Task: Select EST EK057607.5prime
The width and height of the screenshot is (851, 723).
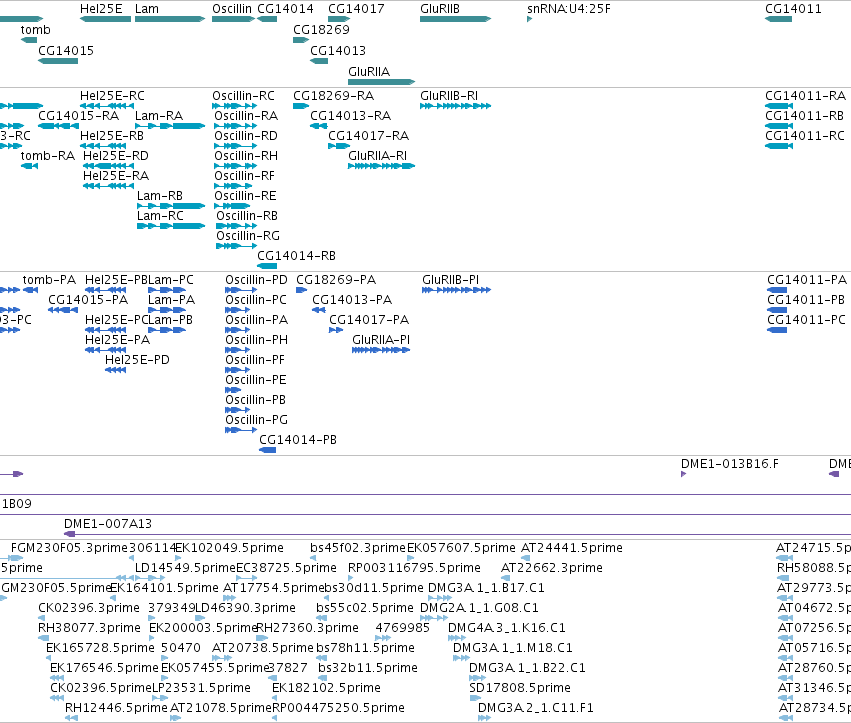Action: (461, 548)
